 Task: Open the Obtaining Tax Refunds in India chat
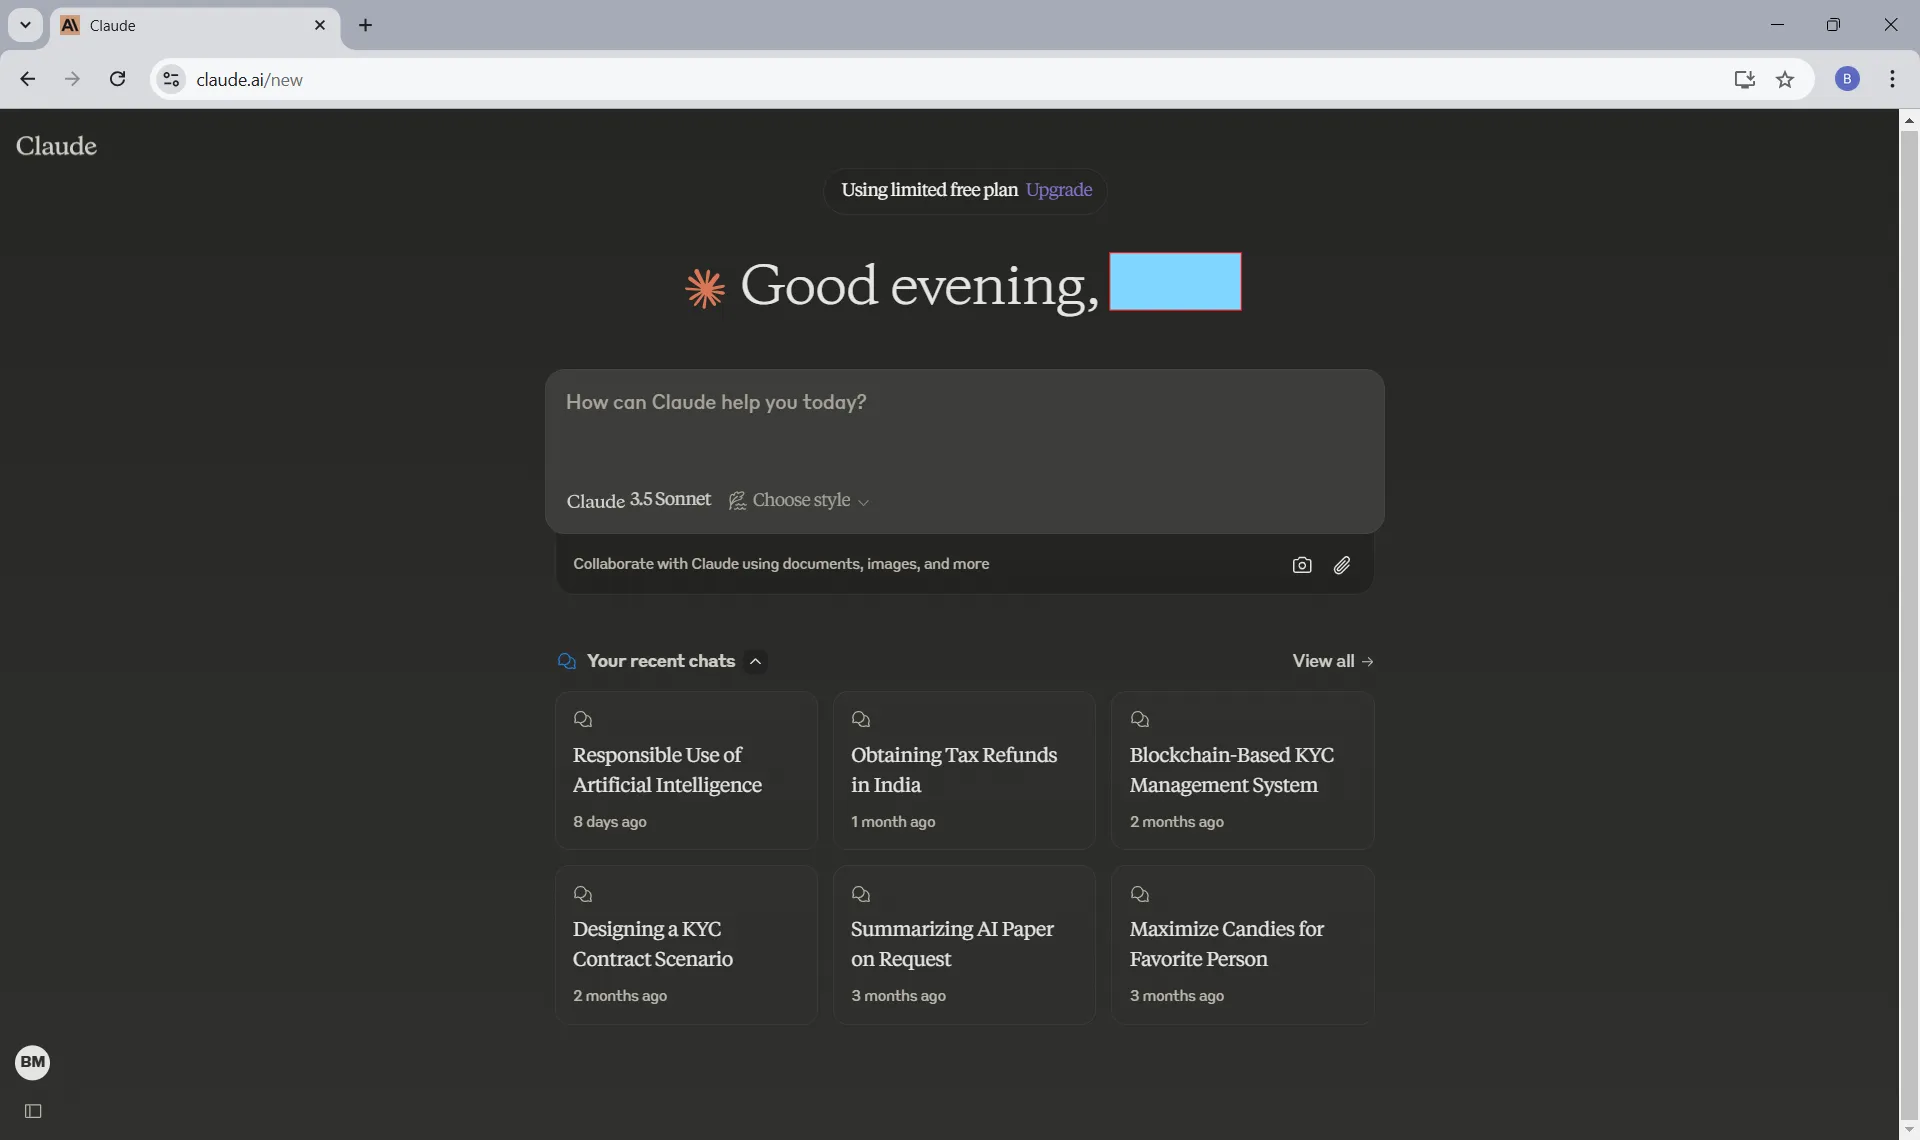(x=964, y=770)
